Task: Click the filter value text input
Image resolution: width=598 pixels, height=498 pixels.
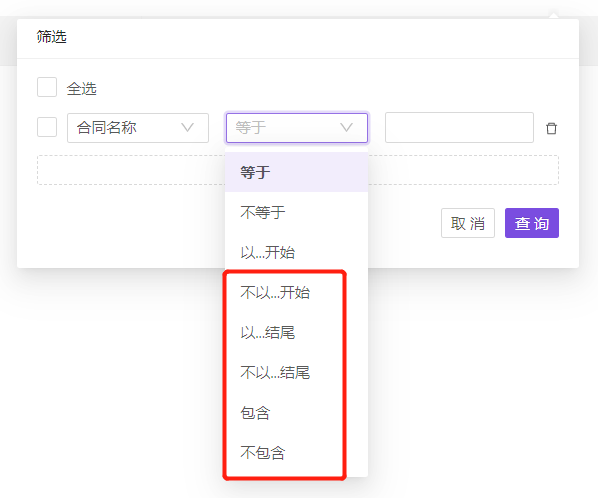Action: point(459,127)
